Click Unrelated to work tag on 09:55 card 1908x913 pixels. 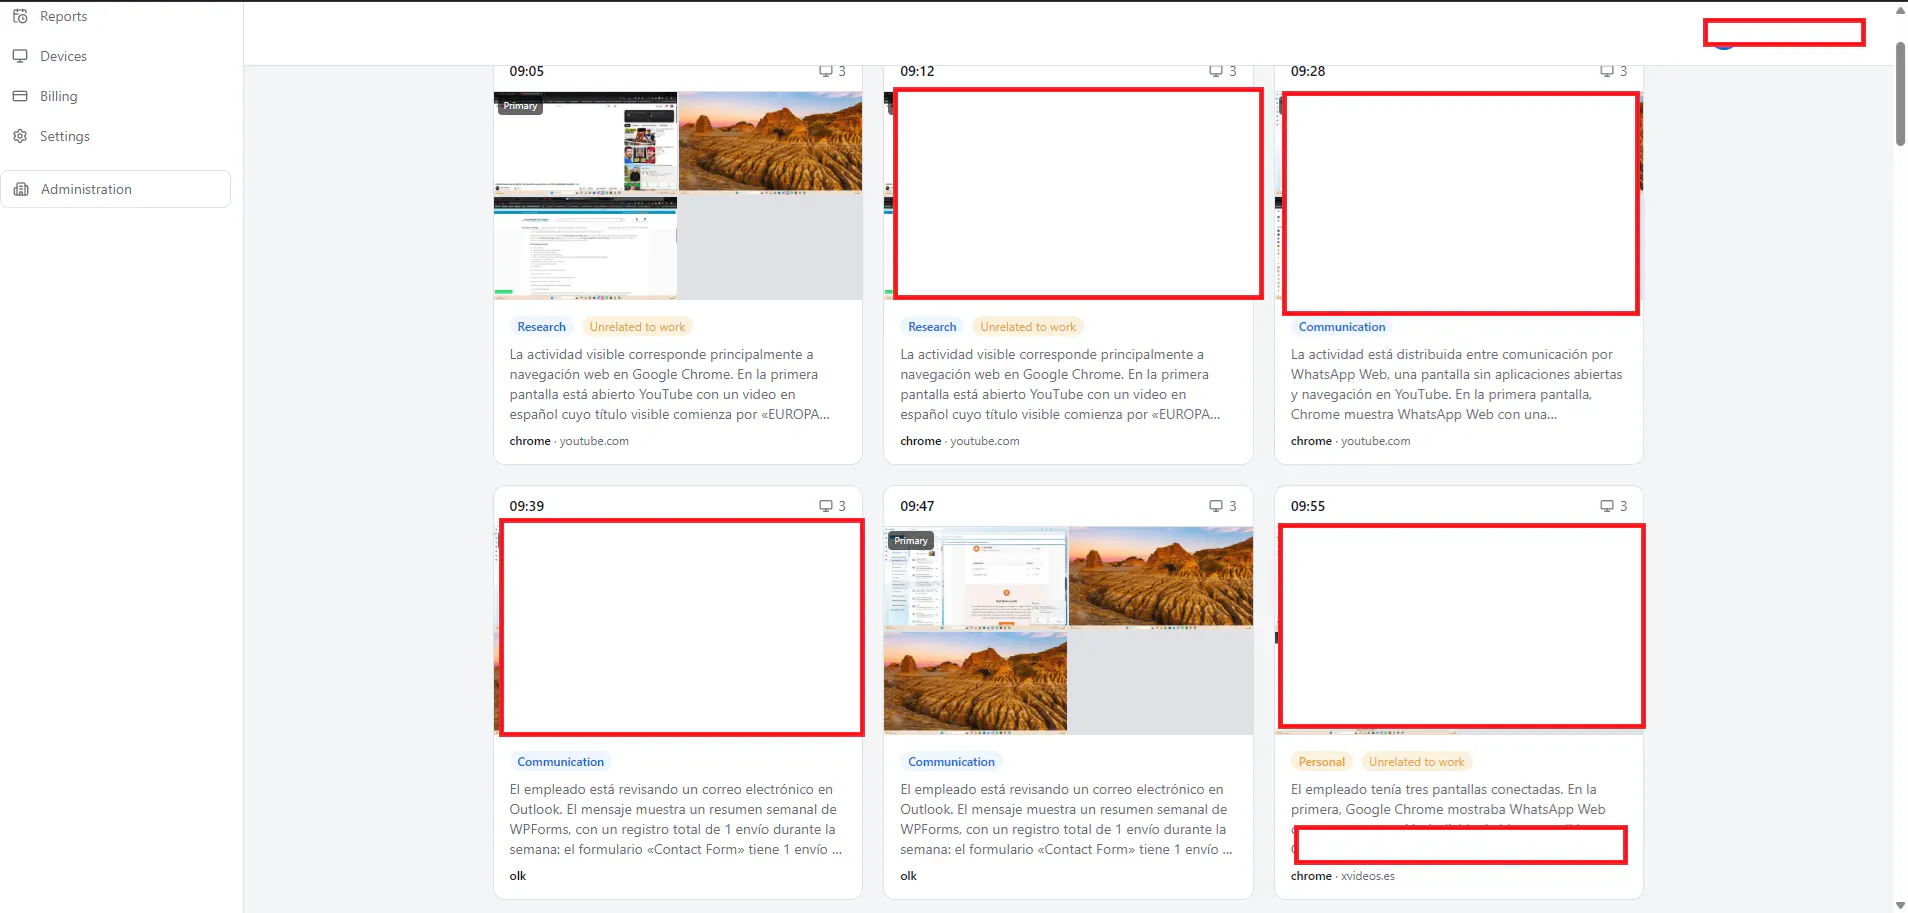pos(1416,762)
